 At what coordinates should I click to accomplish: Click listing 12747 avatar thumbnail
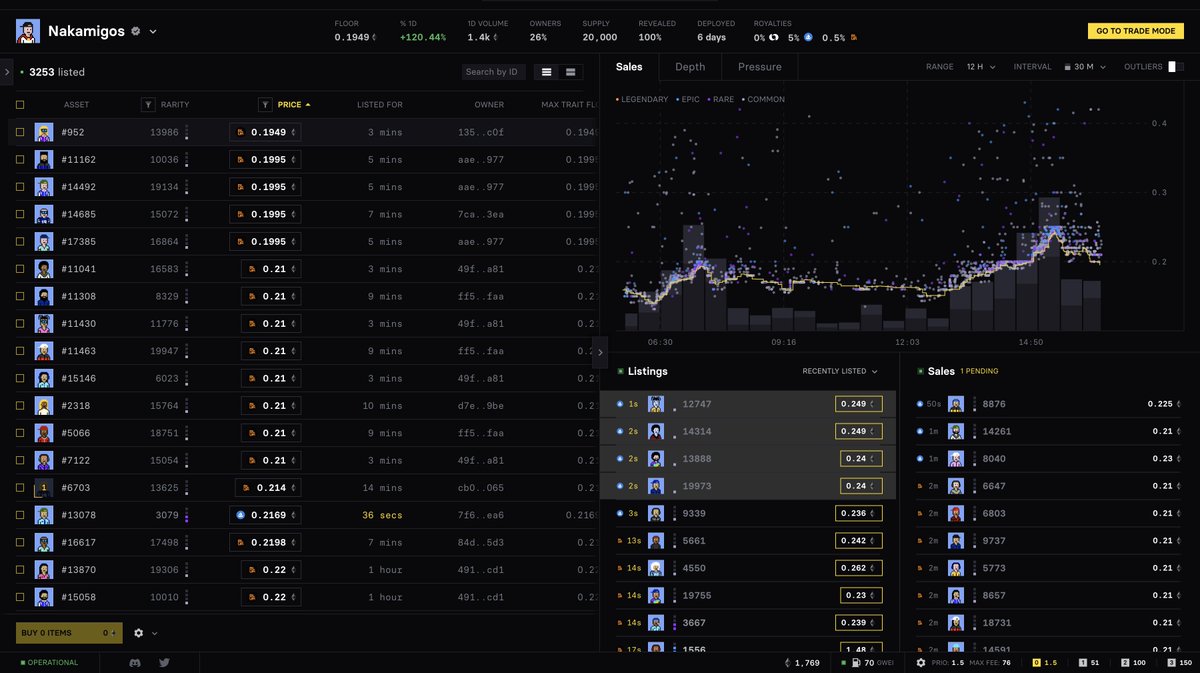(x=656, y=404)
